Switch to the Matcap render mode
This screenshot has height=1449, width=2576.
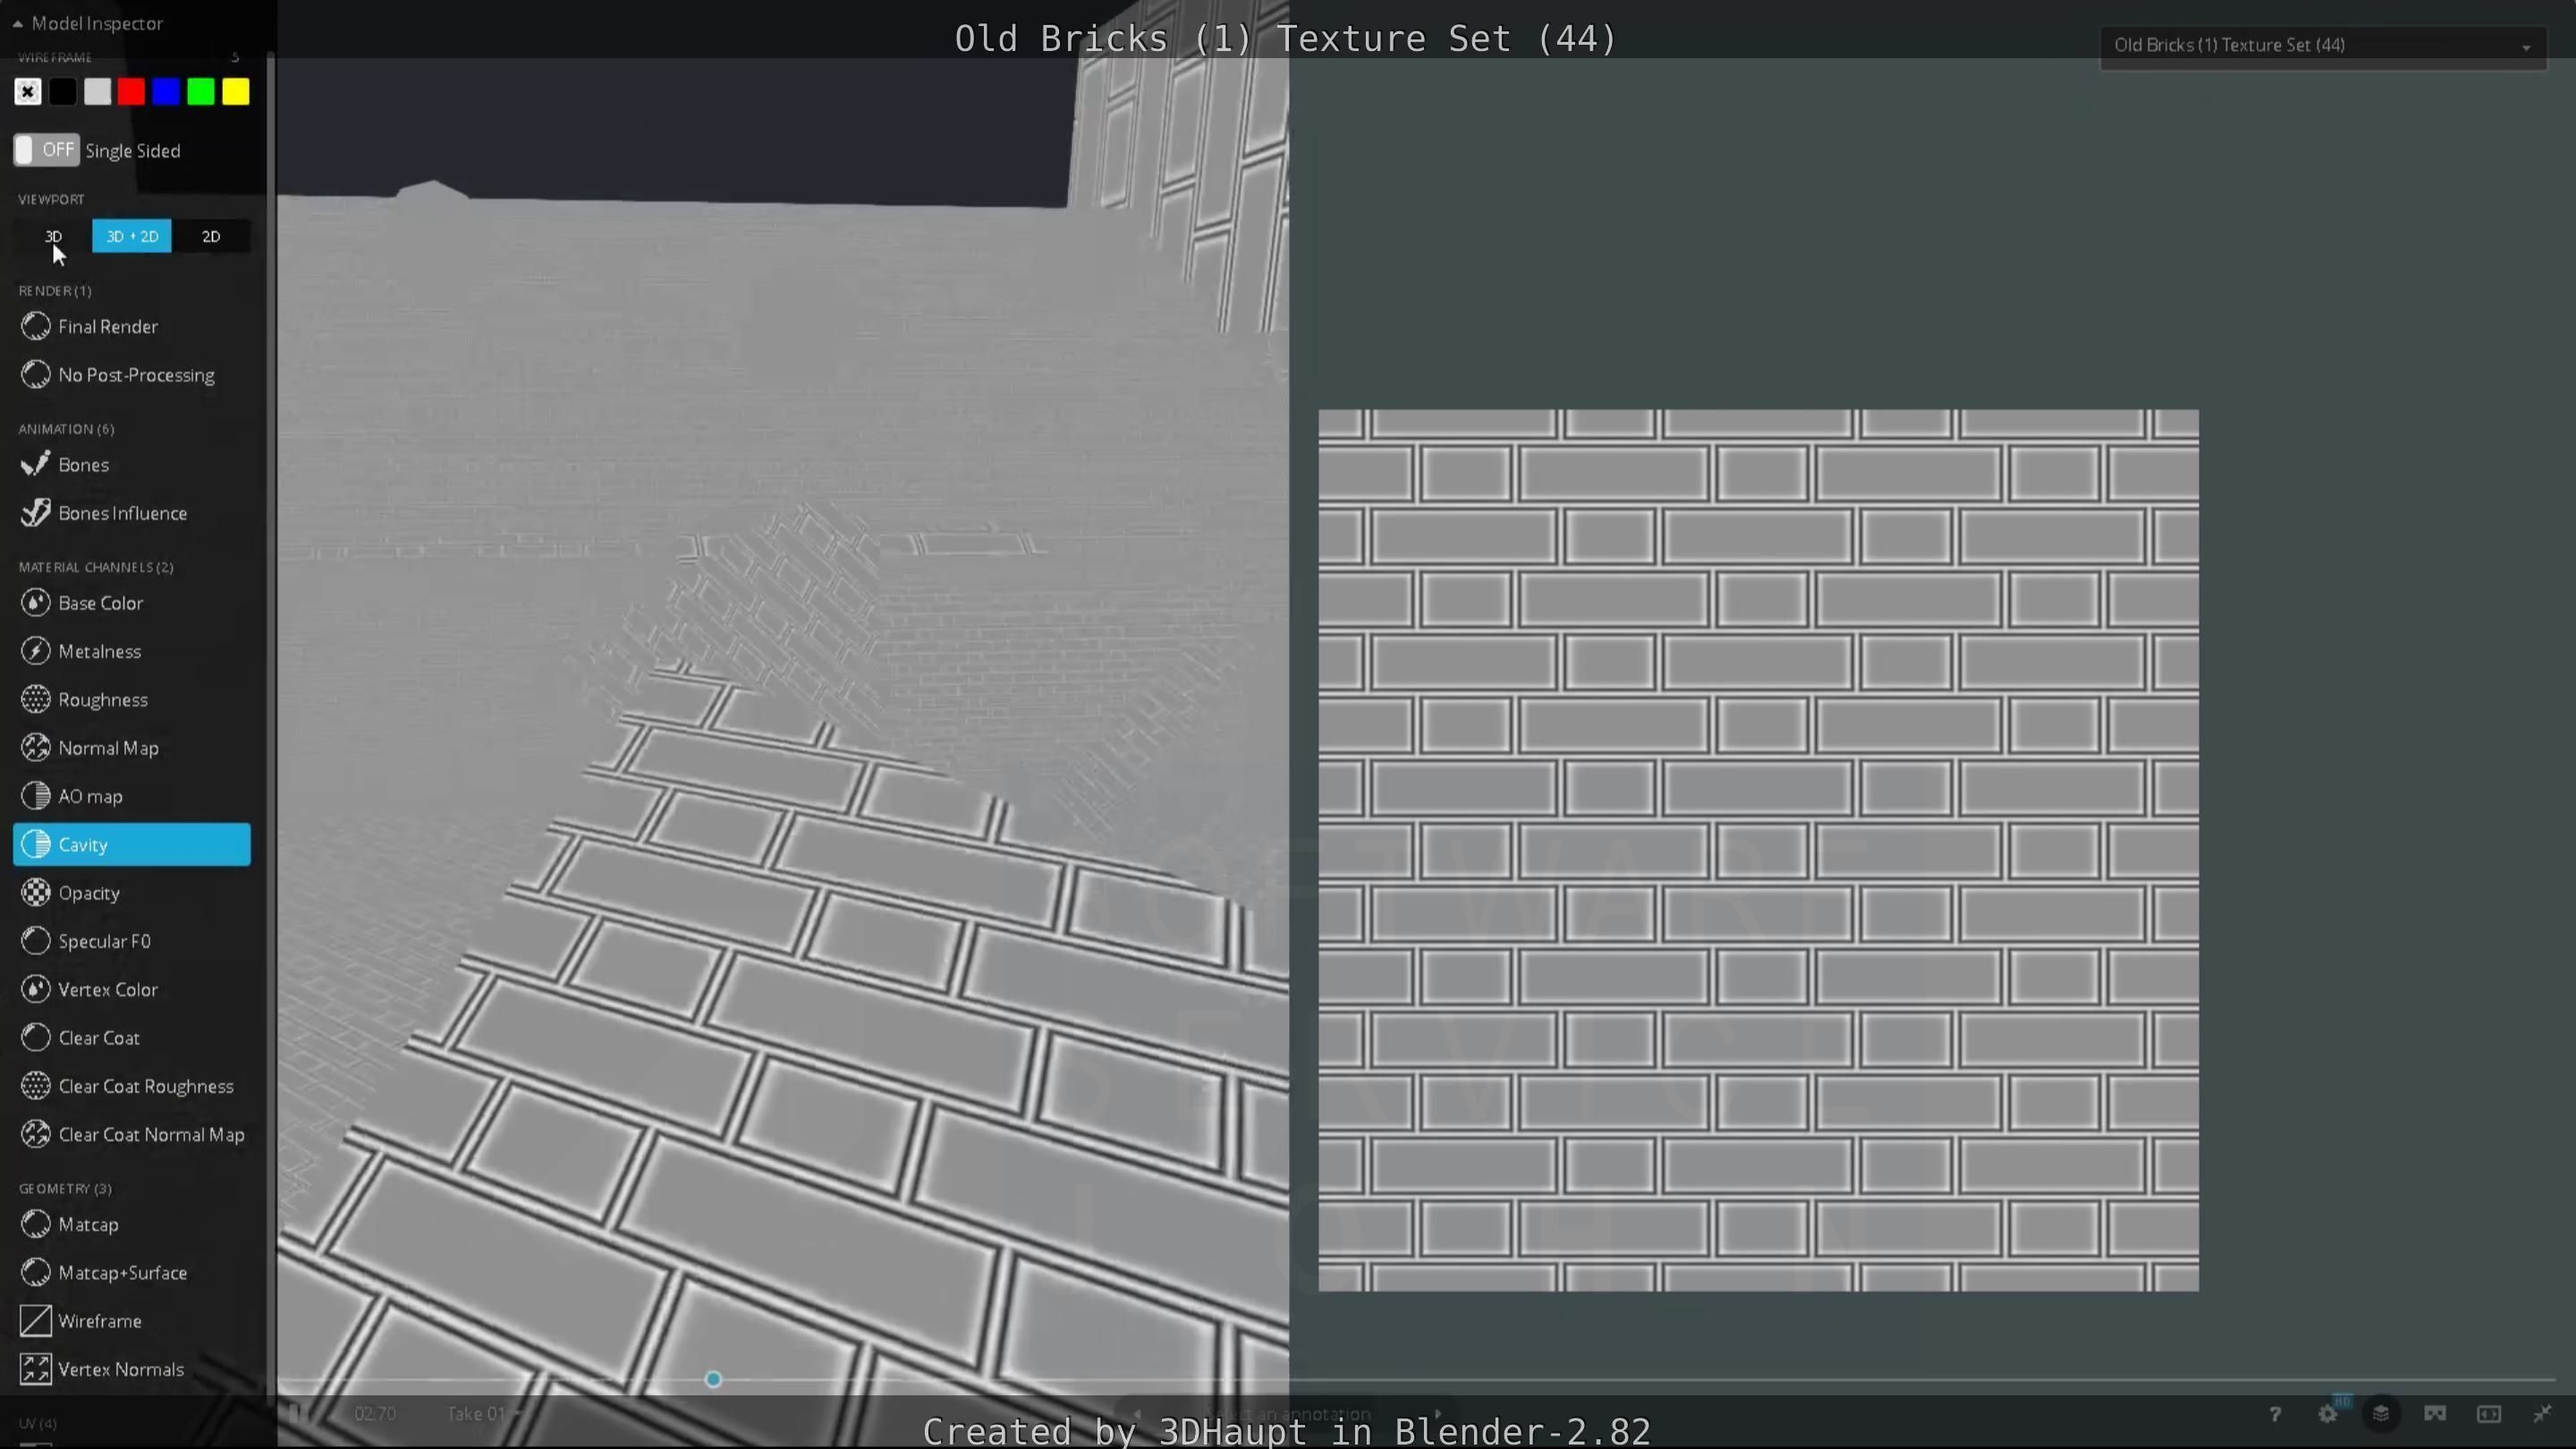(88, 1224)
